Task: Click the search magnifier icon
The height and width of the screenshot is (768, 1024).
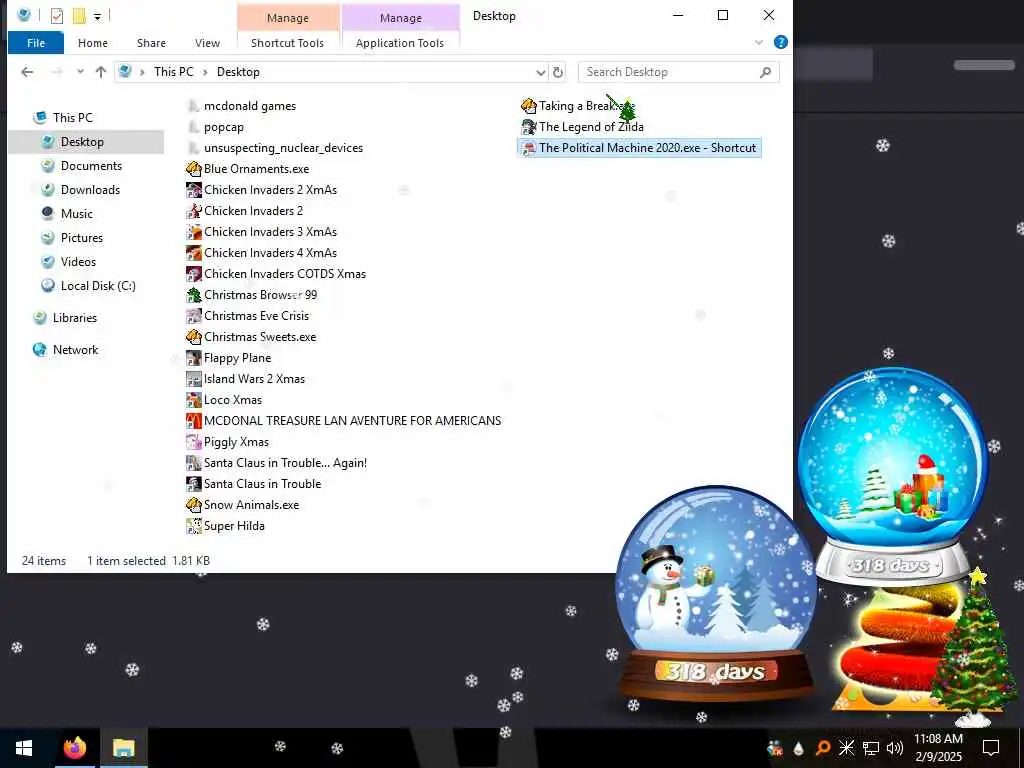Action: coord(765,72)
